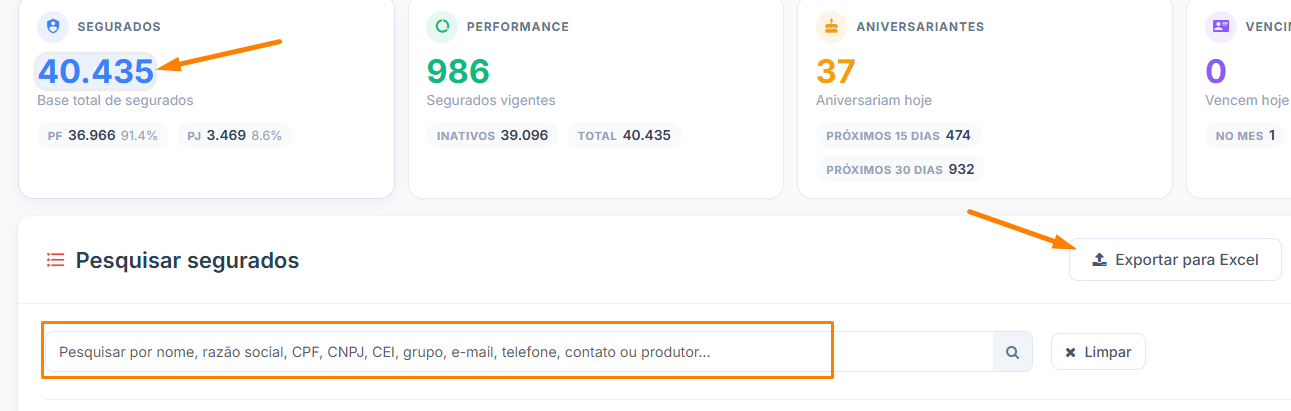This screenshot has height=411, width=1291.
Task: Click the Performance ring icon
Action: [442, 27]
